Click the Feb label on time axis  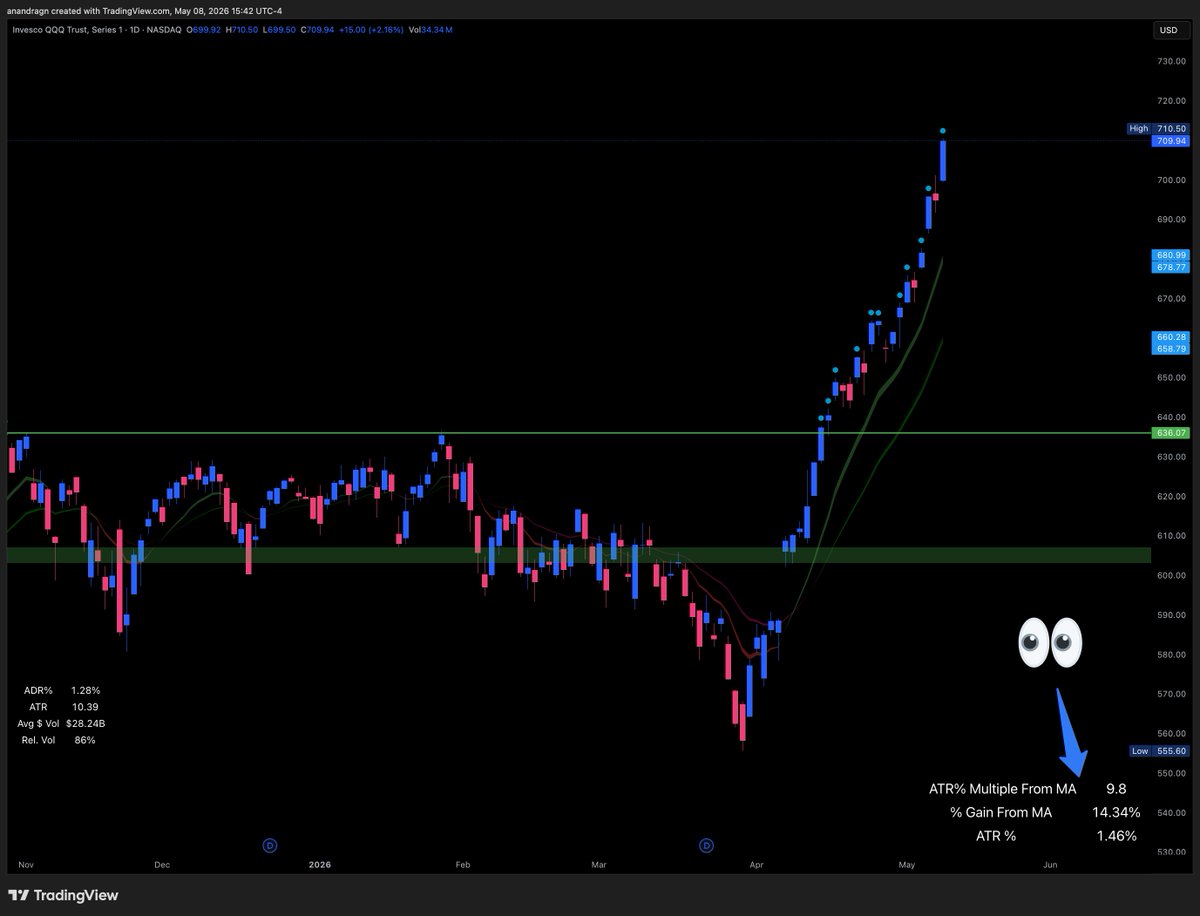tap(462, 863)
